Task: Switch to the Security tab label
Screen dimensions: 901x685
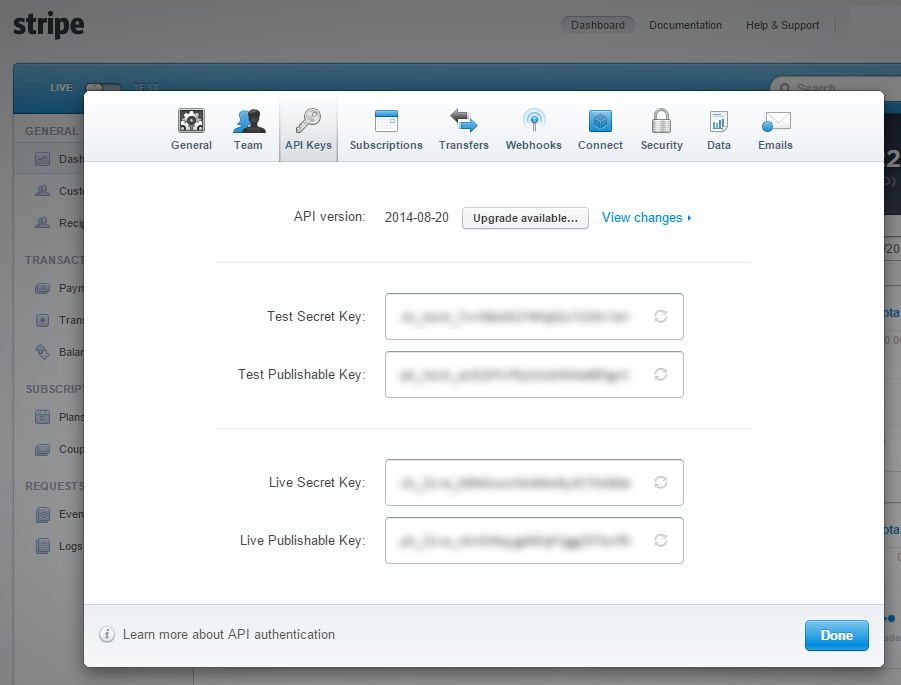Action: click(661, 145)
